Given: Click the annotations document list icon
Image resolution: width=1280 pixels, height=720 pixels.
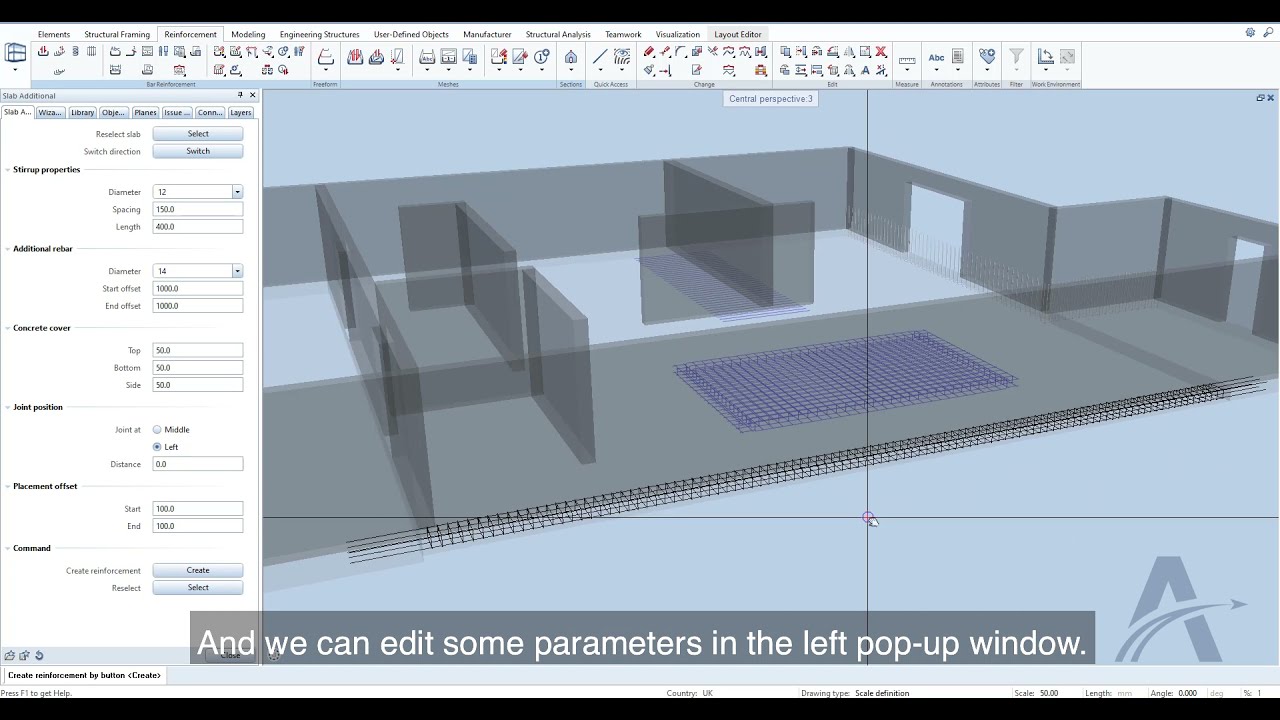Looking at the screenshot, I should point(958,57).
